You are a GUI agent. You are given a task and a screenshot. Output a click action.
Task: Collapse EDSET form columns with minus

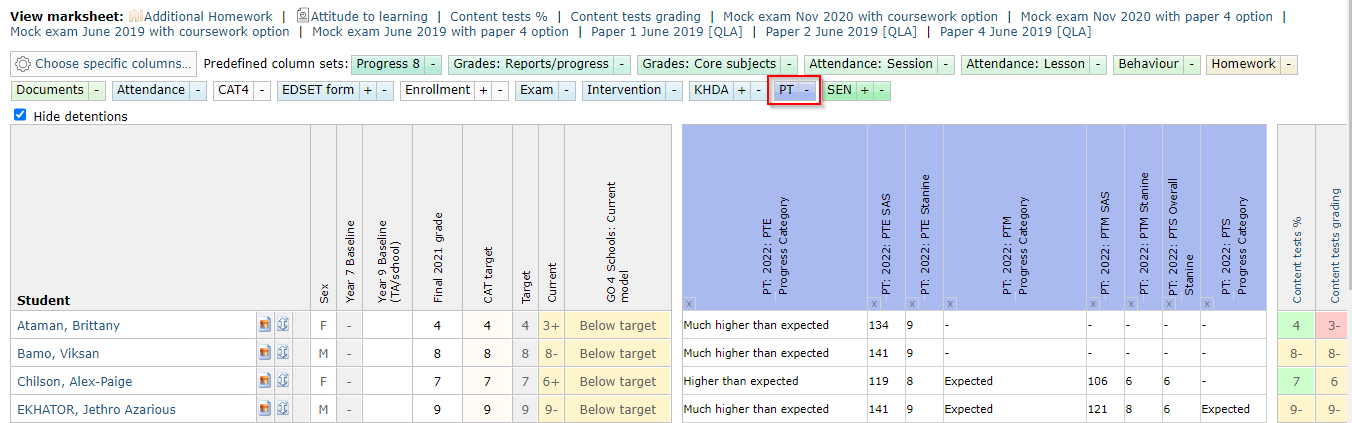(x=383, y=90)
